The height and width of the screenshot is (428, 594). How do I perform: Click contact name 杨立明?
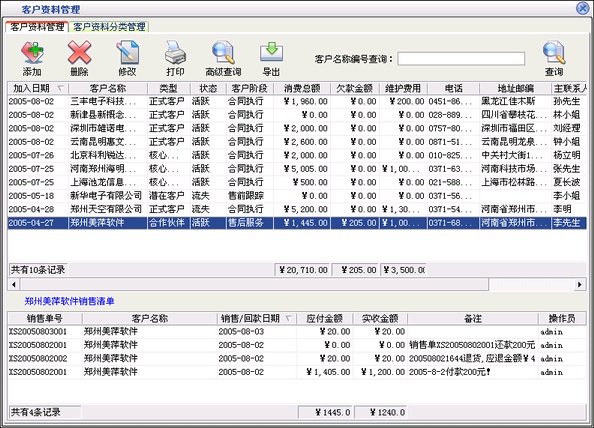pos(566,155)
